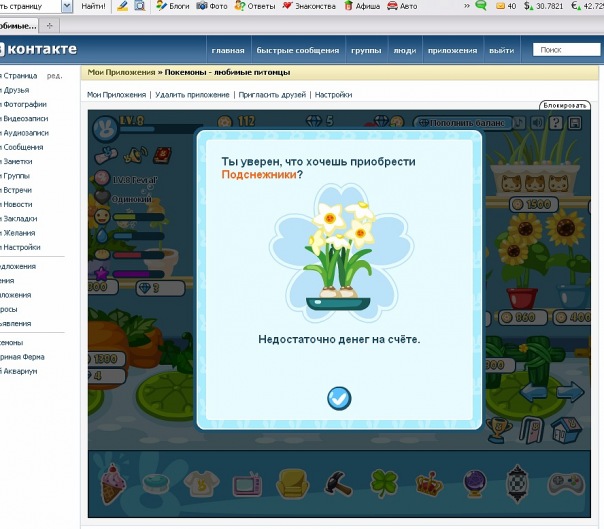Click the gamepad mini-games icon
The image size is (604, 529).
click(x=563, y=485)
